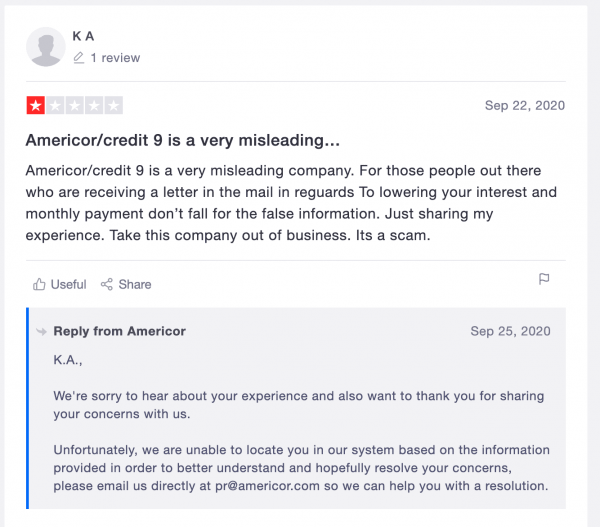
Task: Click the Sep 25, 2020 reply date
Action: (x=510, y=331)
